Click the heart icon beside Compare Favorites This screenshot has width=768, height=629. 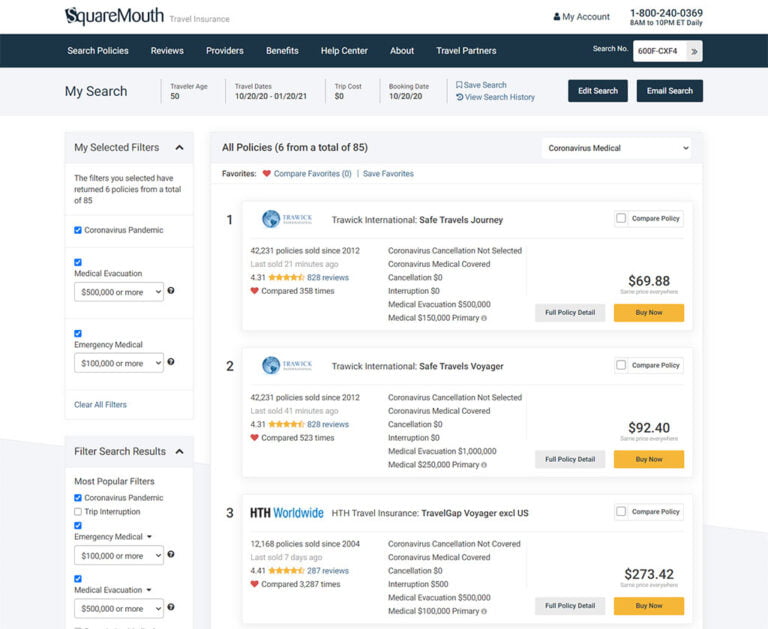[x=266, y=173]
